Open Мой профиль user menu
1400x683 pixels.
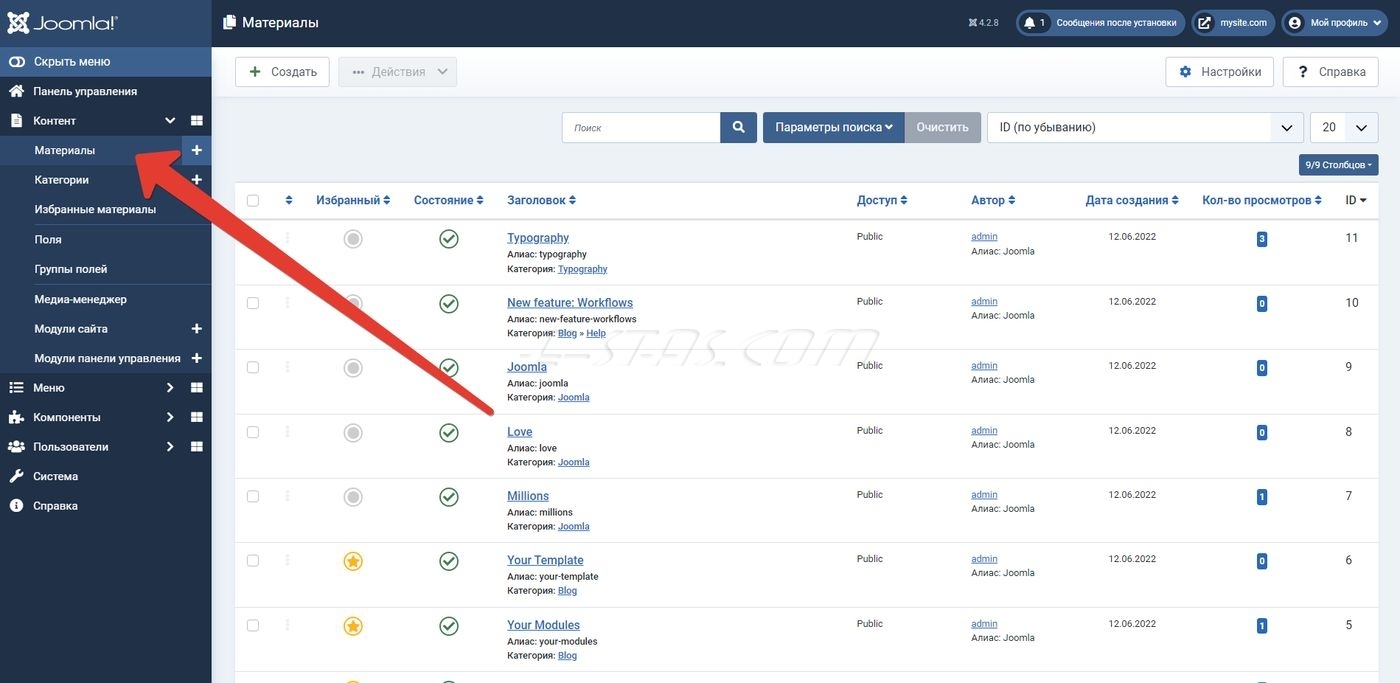1335,23
